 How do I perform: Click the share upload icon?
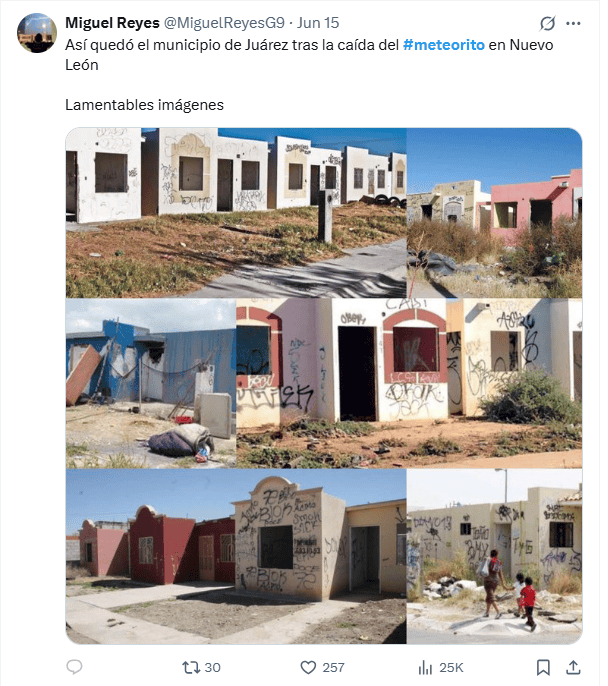click(x=573, y=667)
